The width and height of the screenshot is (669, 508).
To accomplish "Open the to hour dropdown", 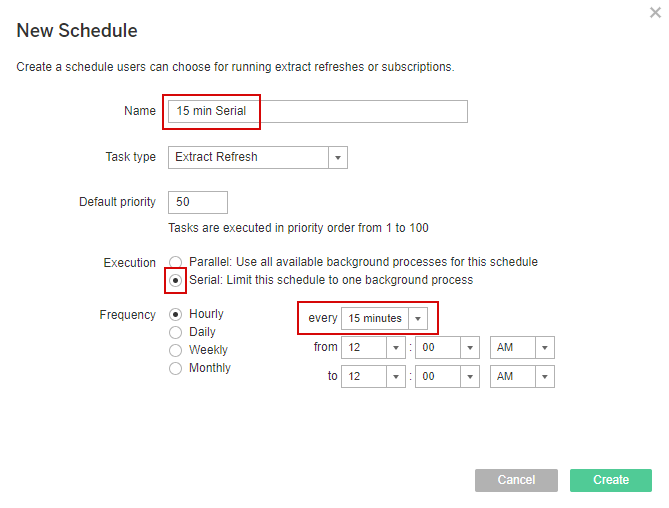I will click(396, 377).
